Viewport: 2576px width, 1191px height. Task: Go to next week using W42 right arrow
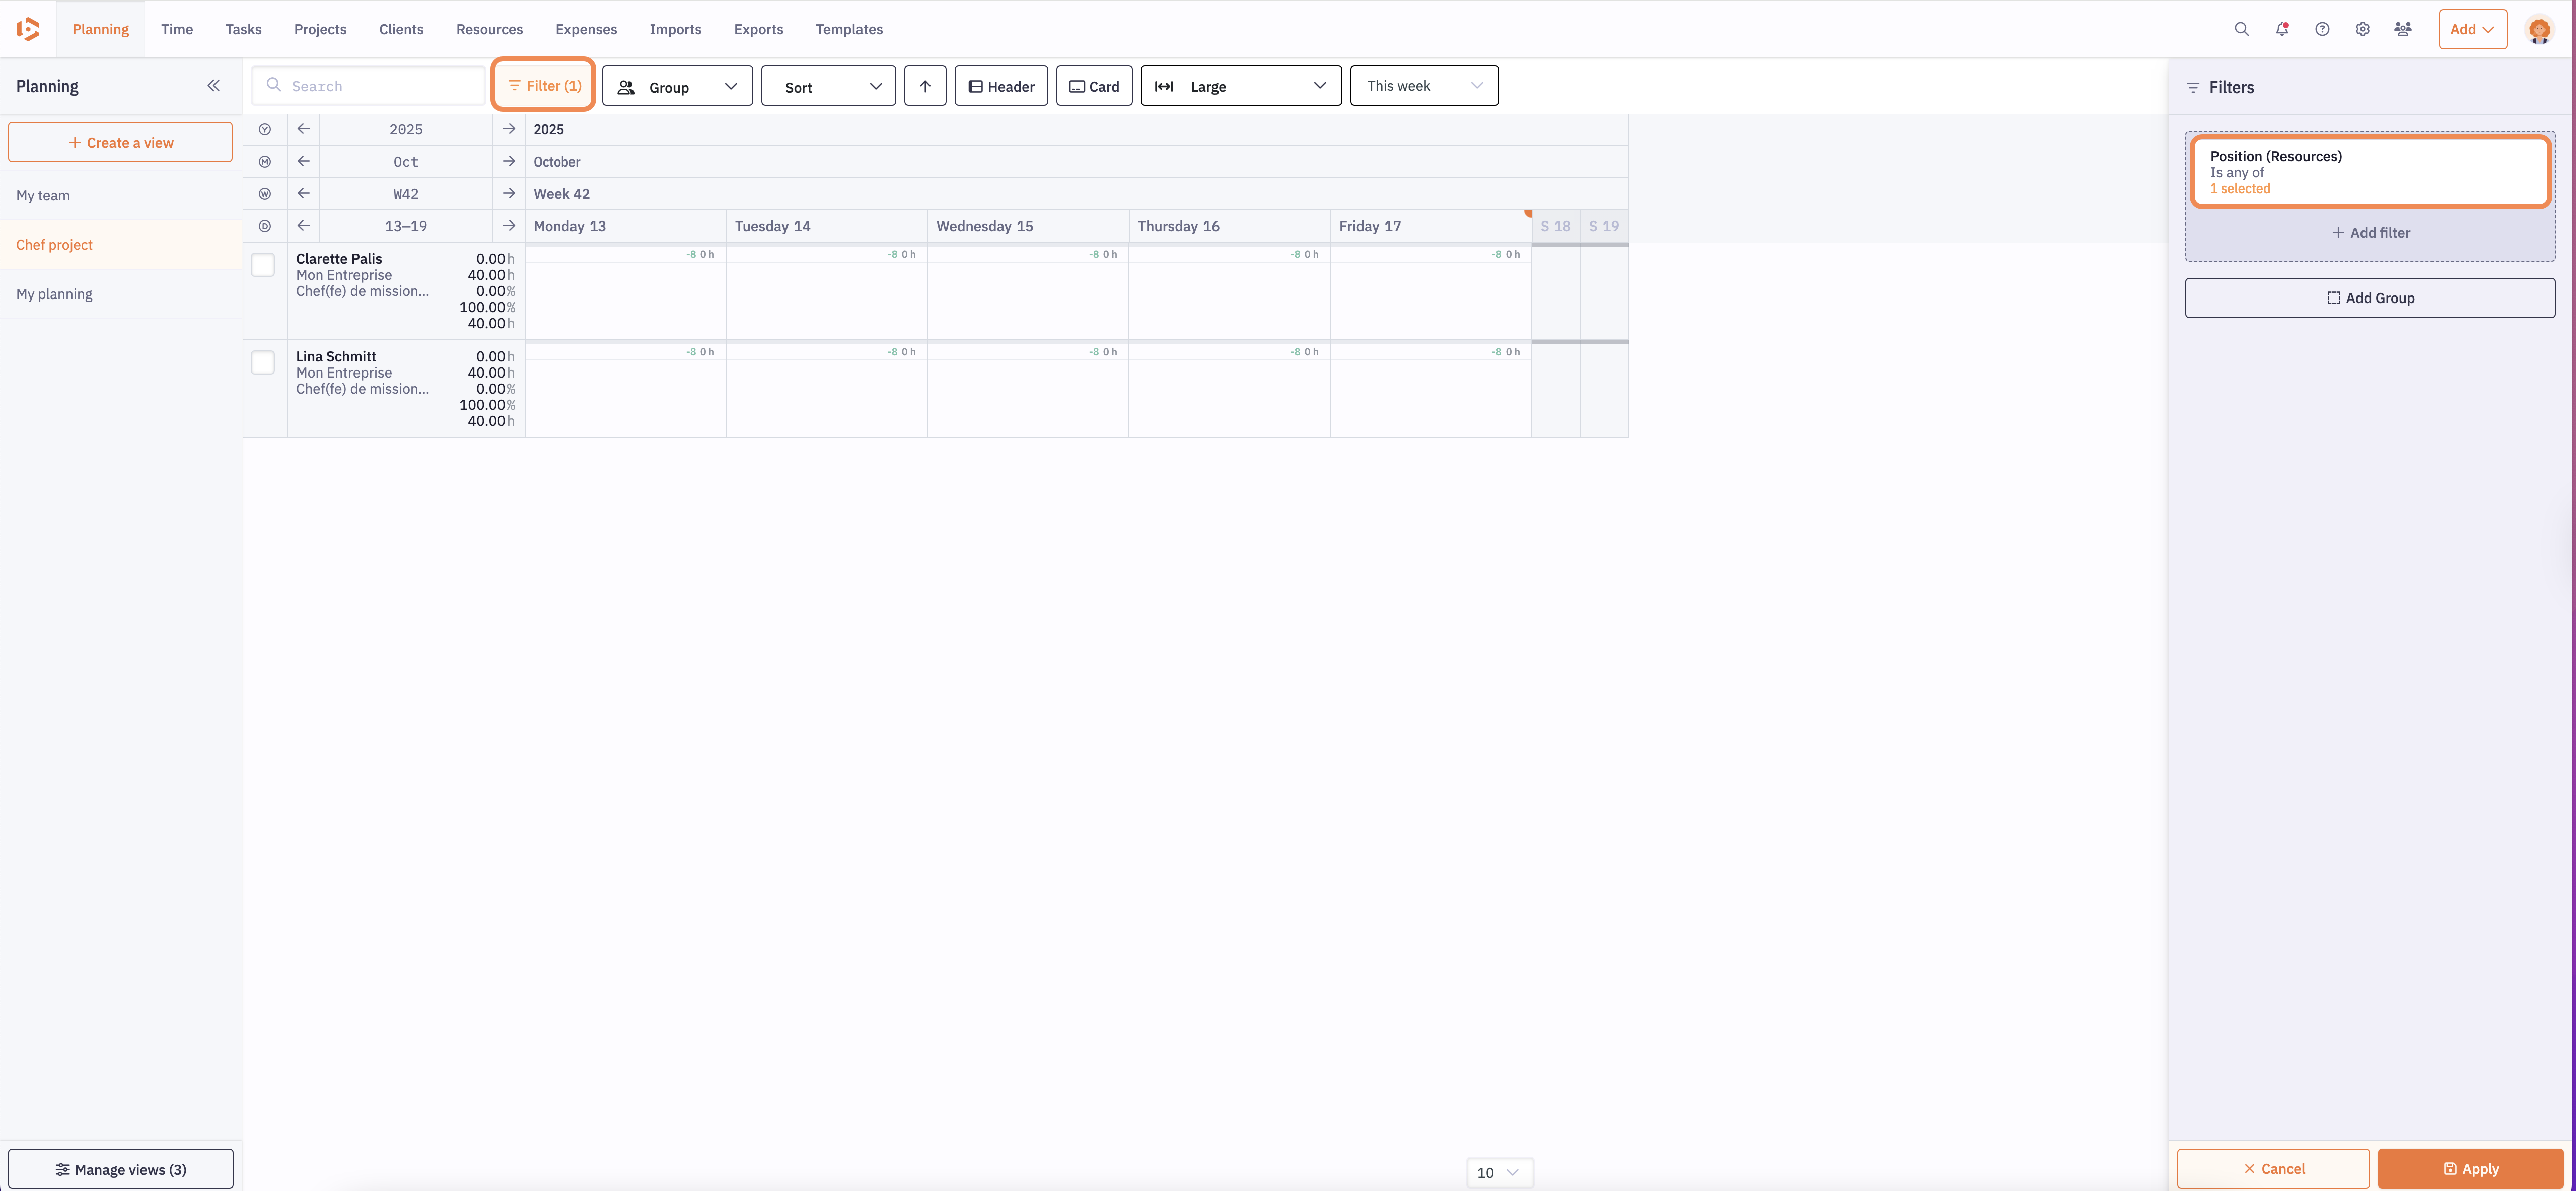509,193
